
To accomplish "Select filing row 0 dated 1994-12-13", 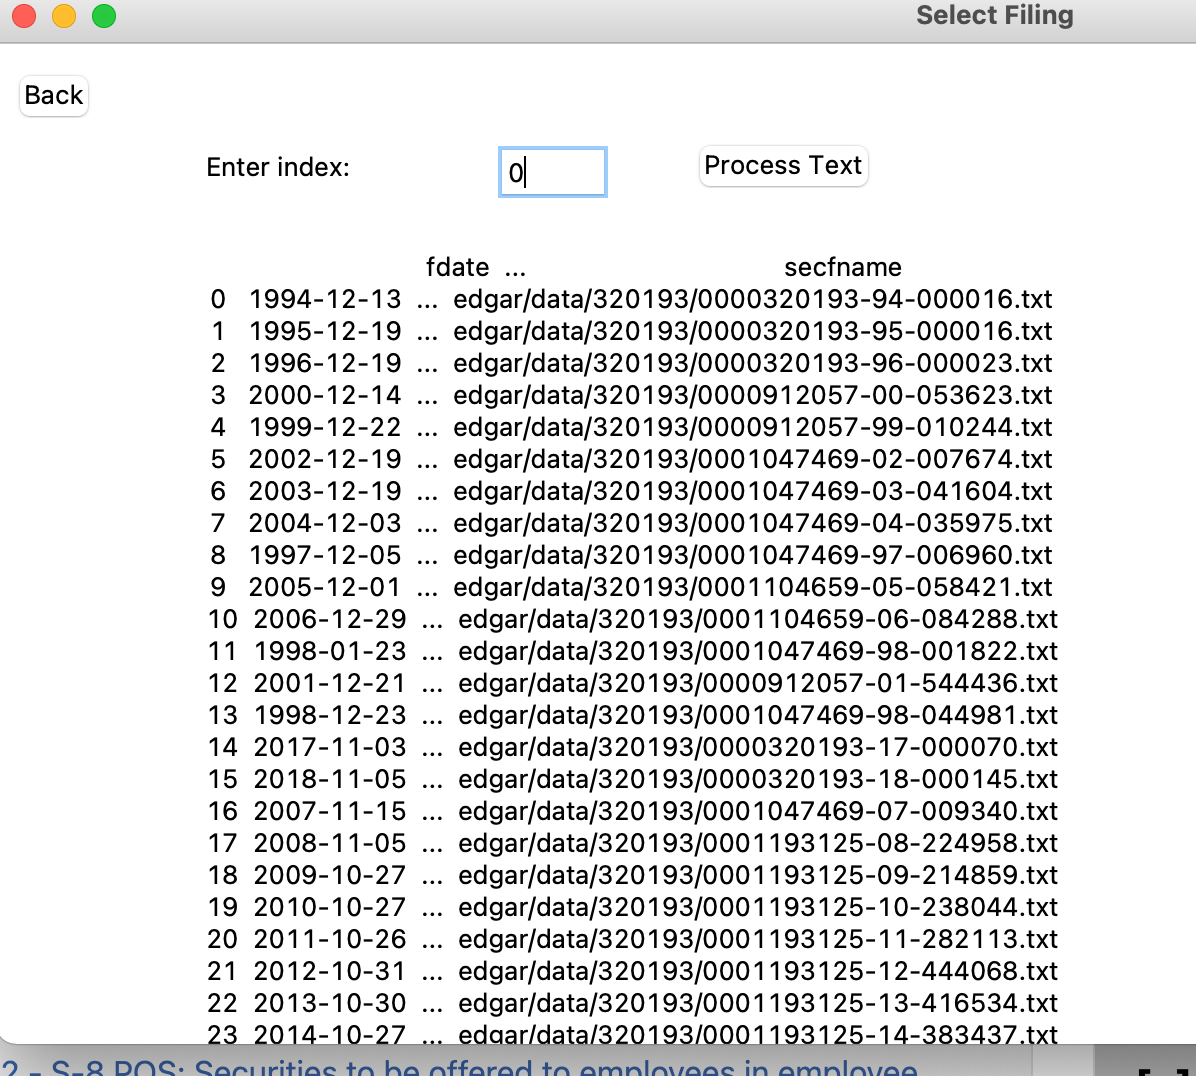I will (630, 299).
